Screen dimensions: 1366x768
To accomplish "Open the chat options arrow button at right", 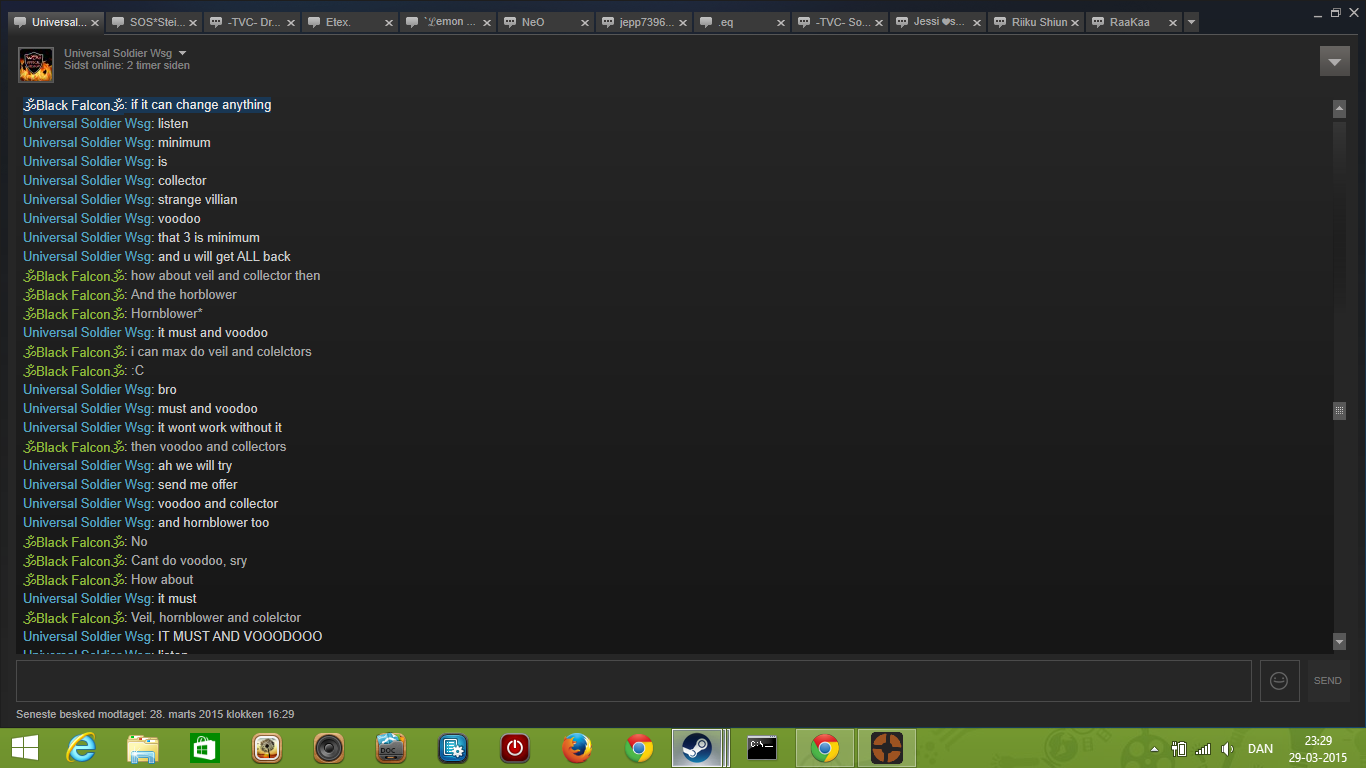I will point(1334,61).
